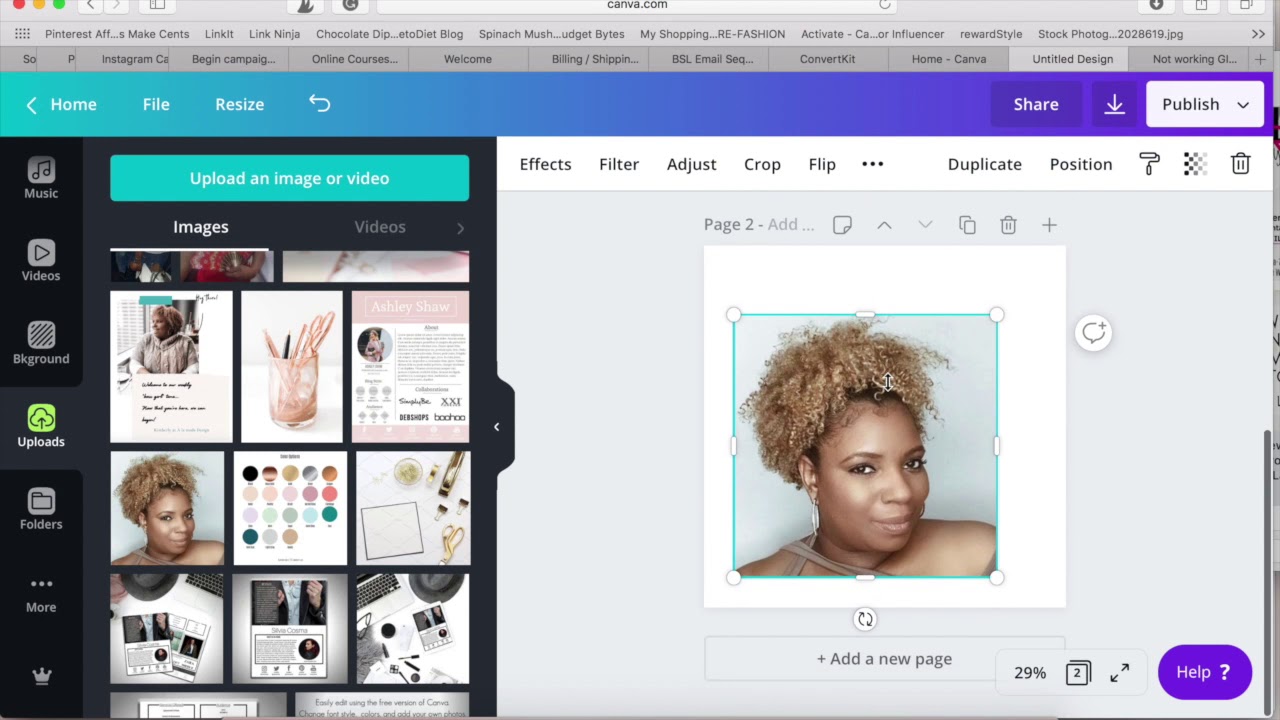Open the Publish dropdown
The width and height of the screenshot is (1280, 720).
point(1205,104)
